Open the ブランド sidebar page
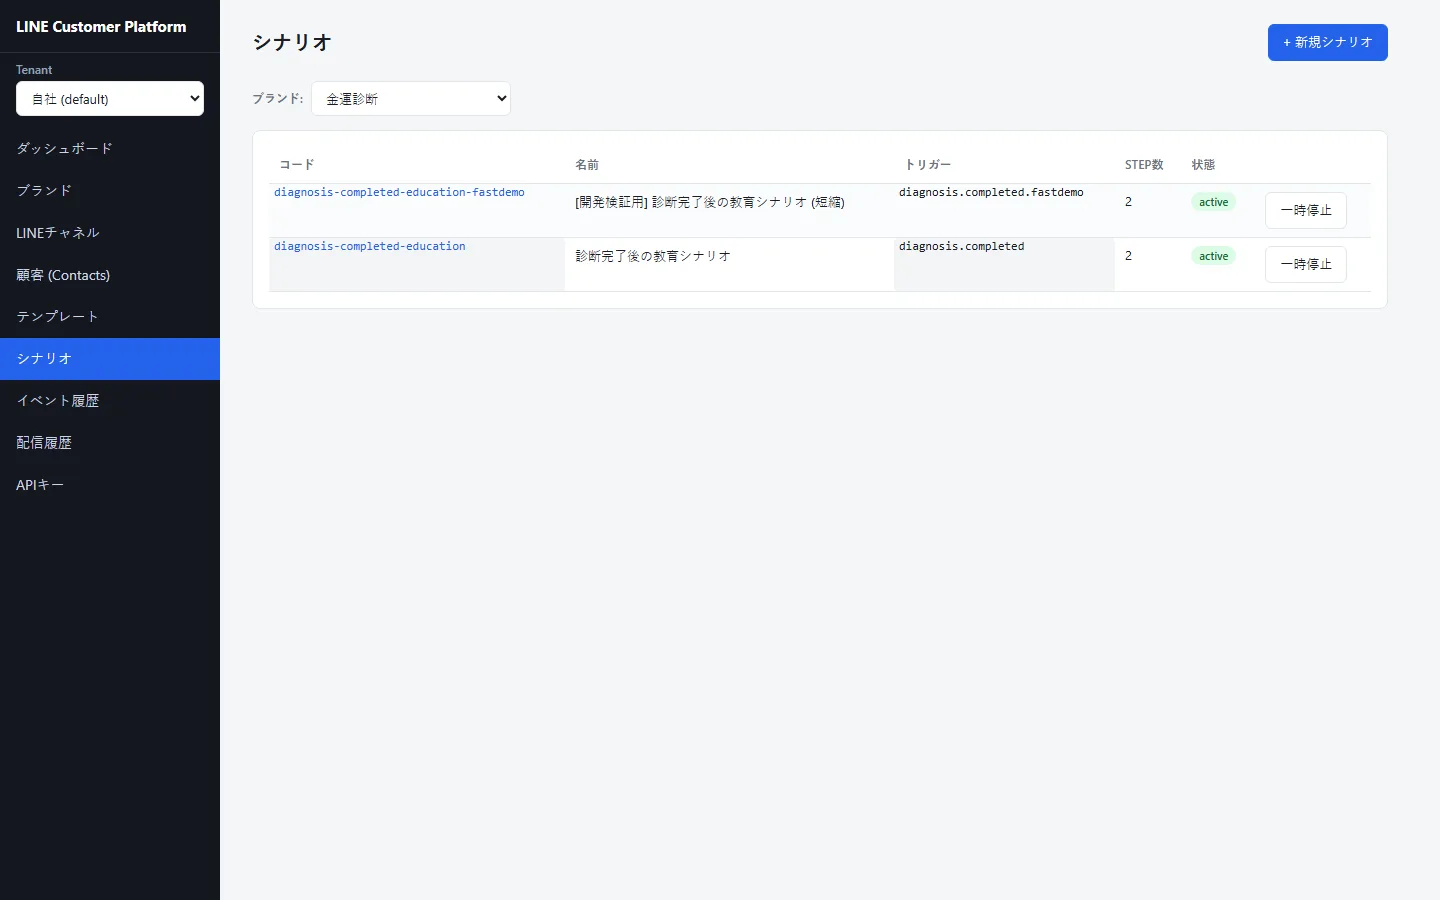This screenshot has width=1440, height=900. (110, 190)
